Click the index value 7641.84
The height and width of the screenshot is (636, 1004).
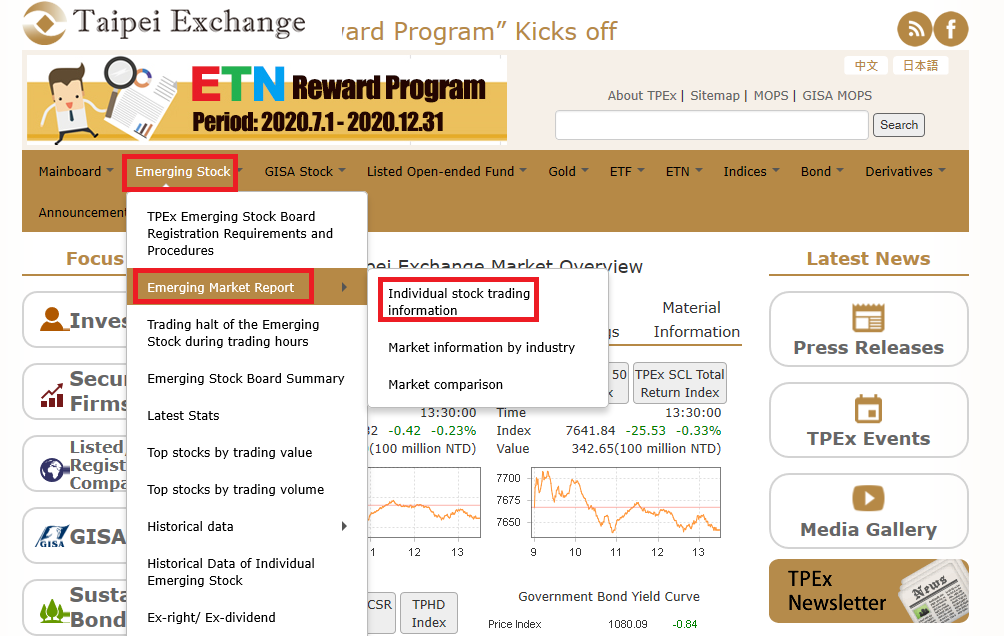590,431
